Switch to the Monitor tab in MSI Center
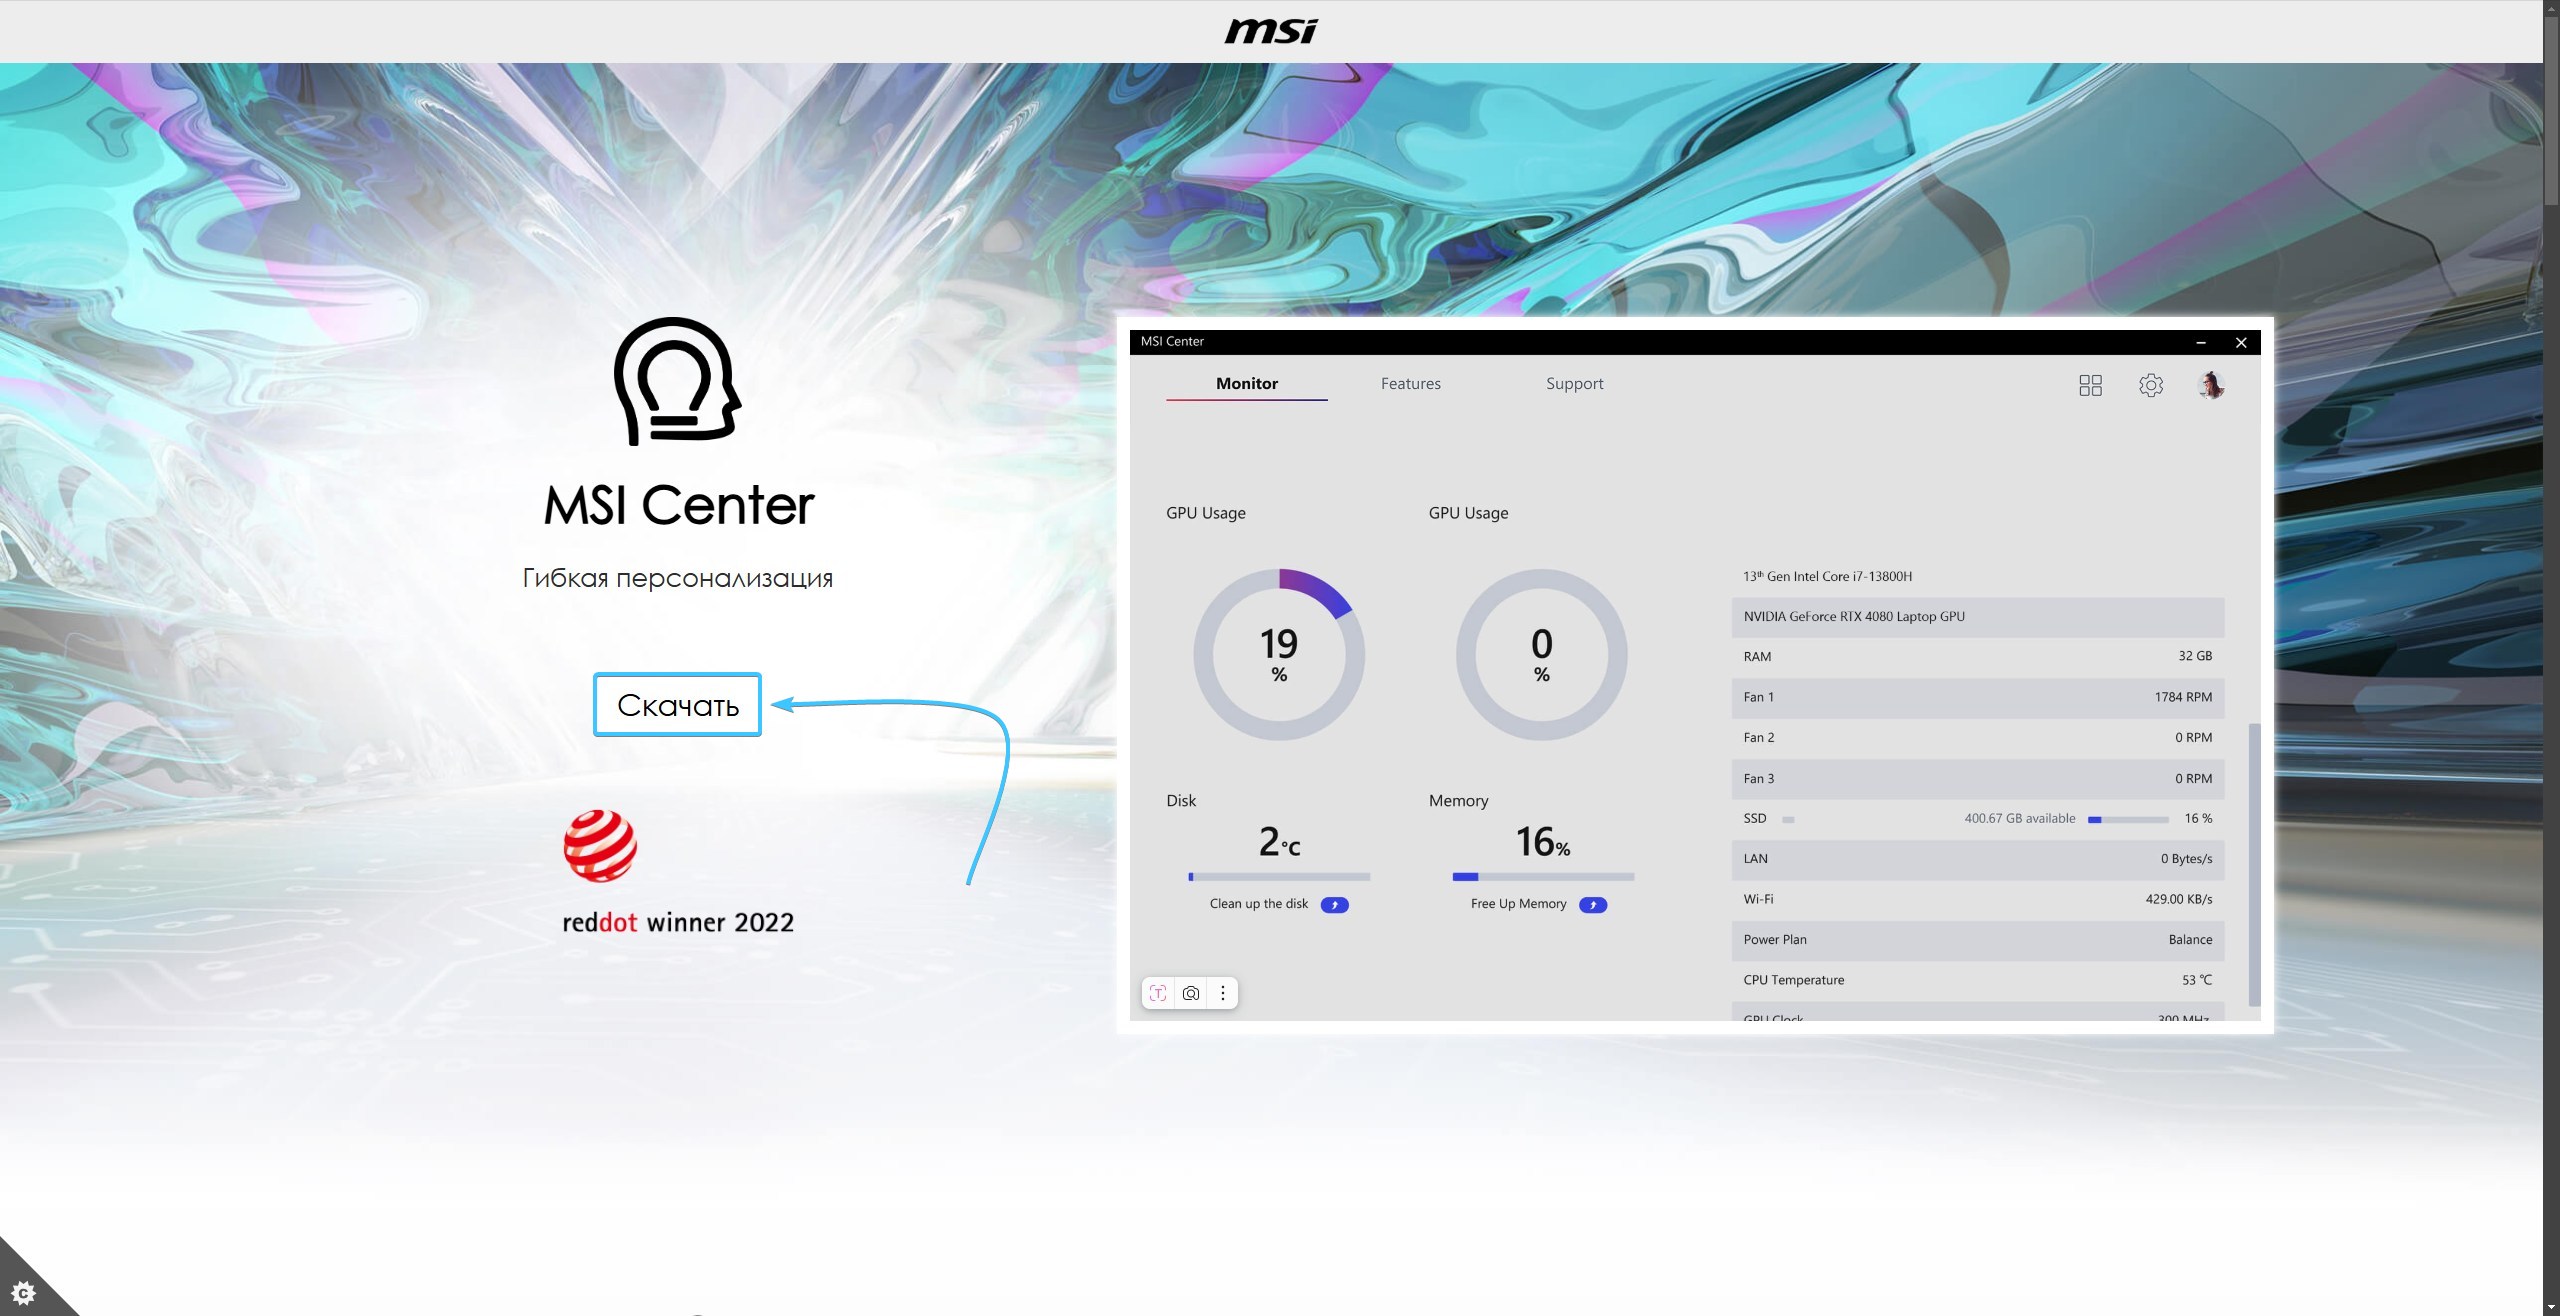The height and width of the screenshot is (1316, 2560). point(1246,384)
